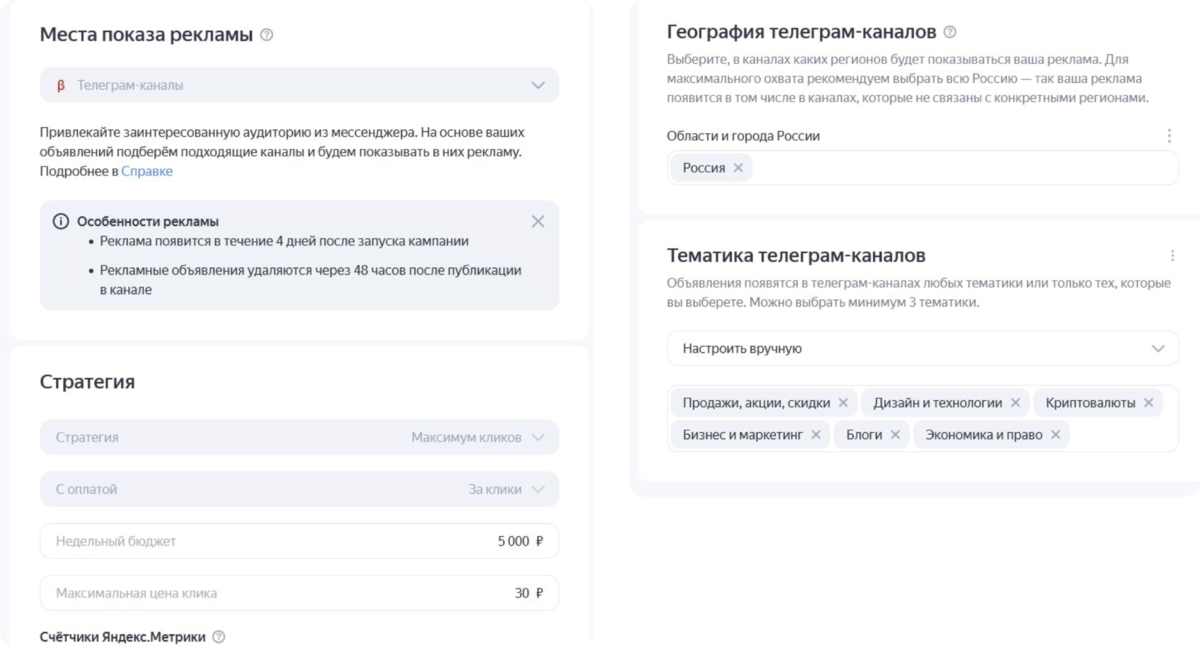Image resolution: width=1200 pixels, height=647 pixels.
Task: Open help icon next to Счётчики Яндекс.Метрики
Action: pos(219,637)
